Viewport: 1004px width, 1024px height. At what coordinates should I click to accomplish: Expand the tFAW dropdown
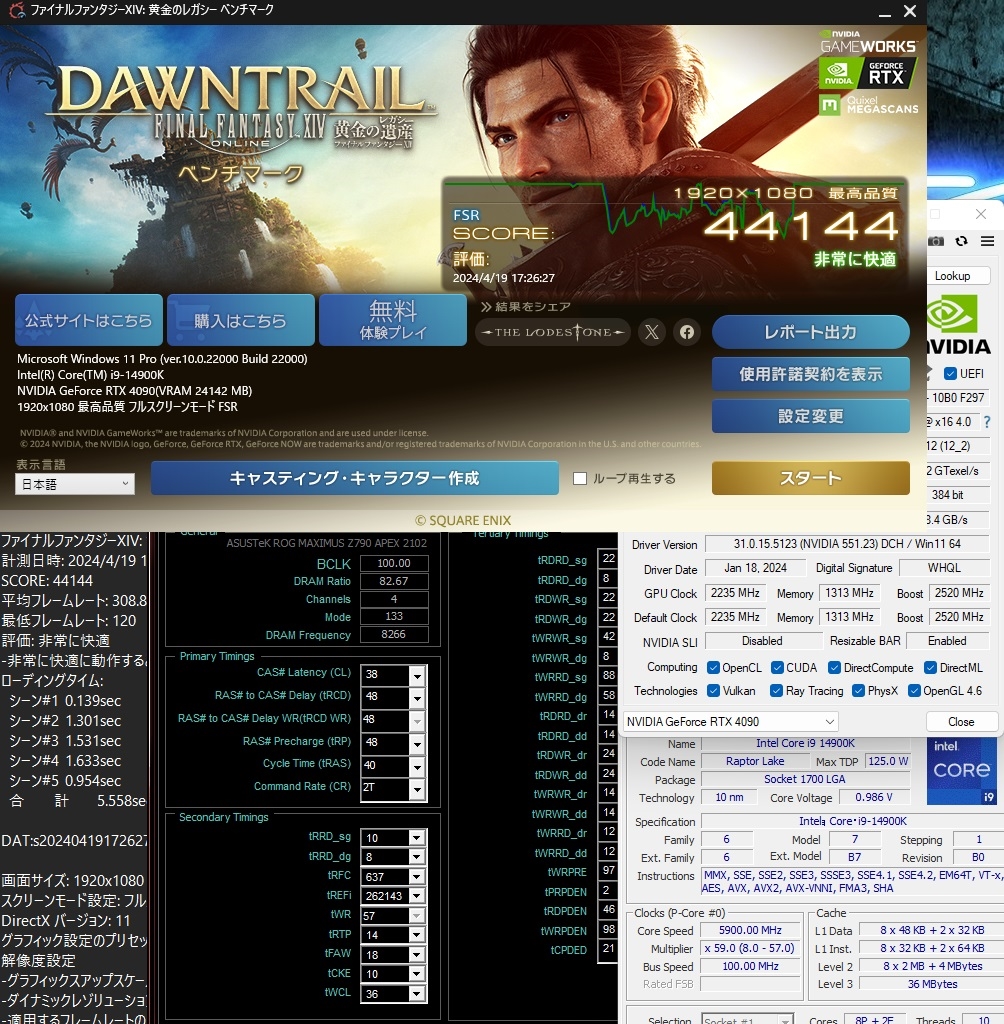[x=417, y=954]
